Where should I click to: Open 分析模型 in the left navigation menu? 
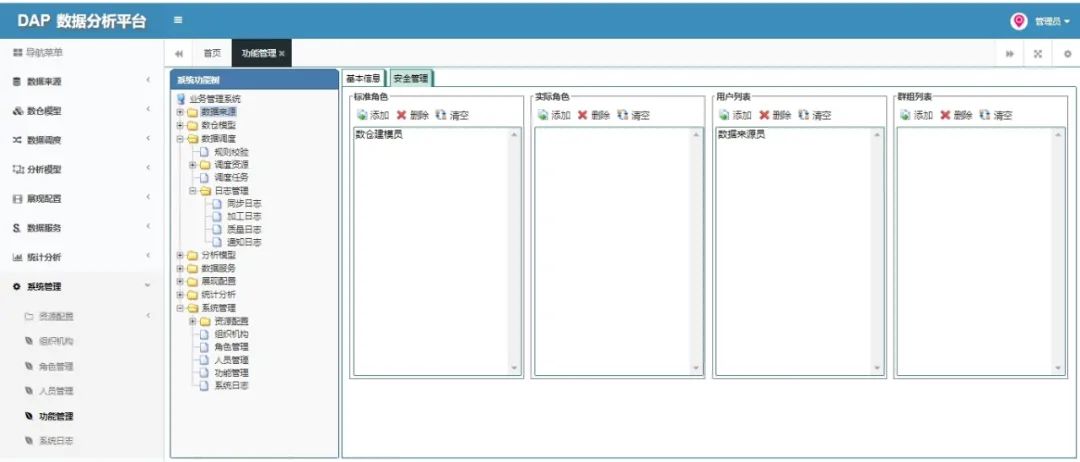tap(82, 169)
